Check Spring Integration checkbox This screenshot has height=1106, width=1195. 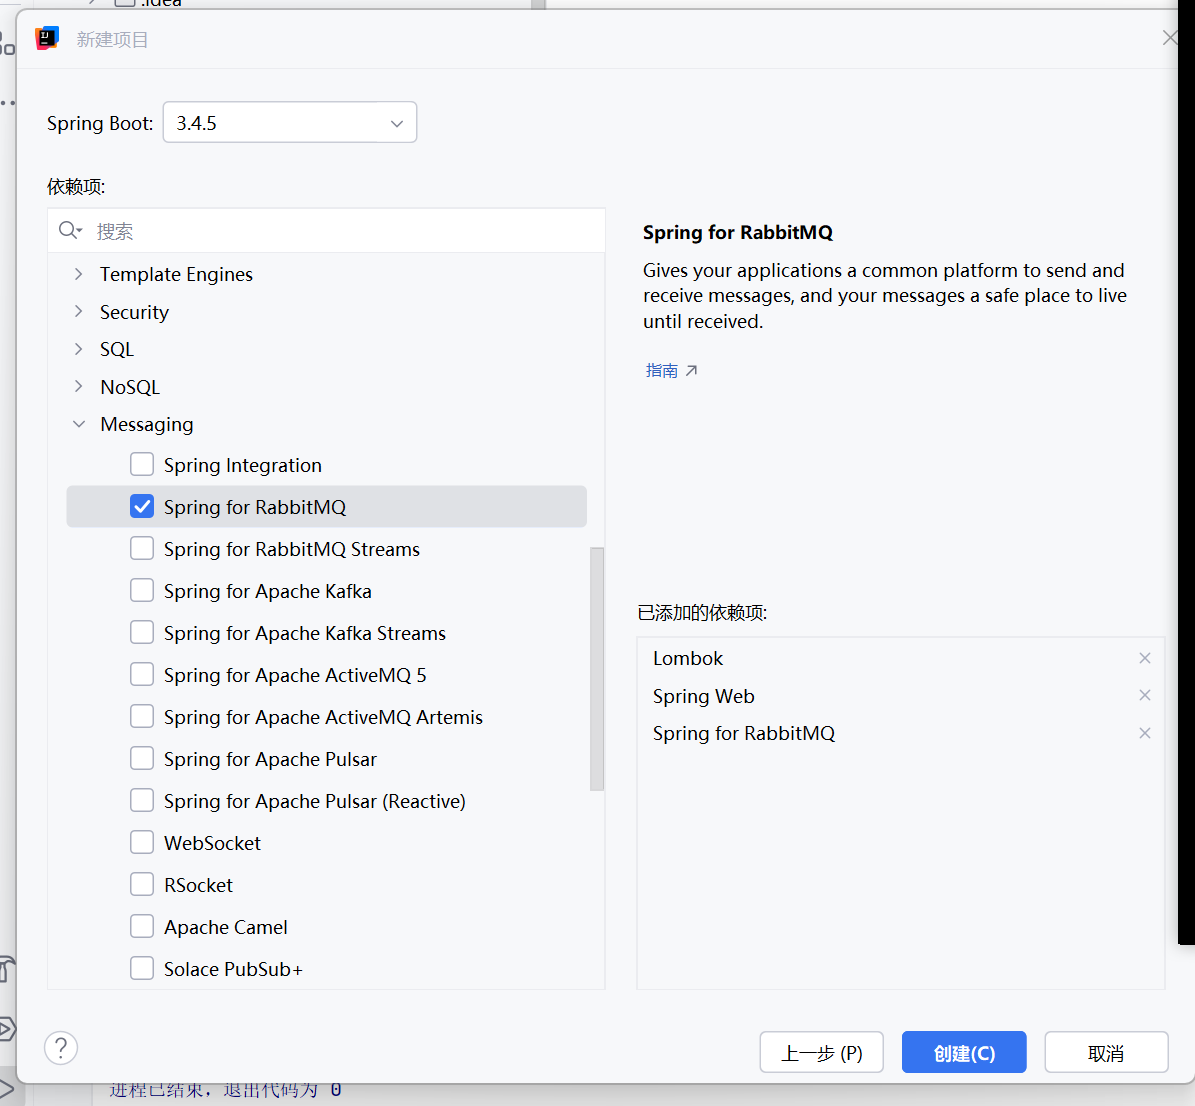pyautogui.click(x=142, y=464)
